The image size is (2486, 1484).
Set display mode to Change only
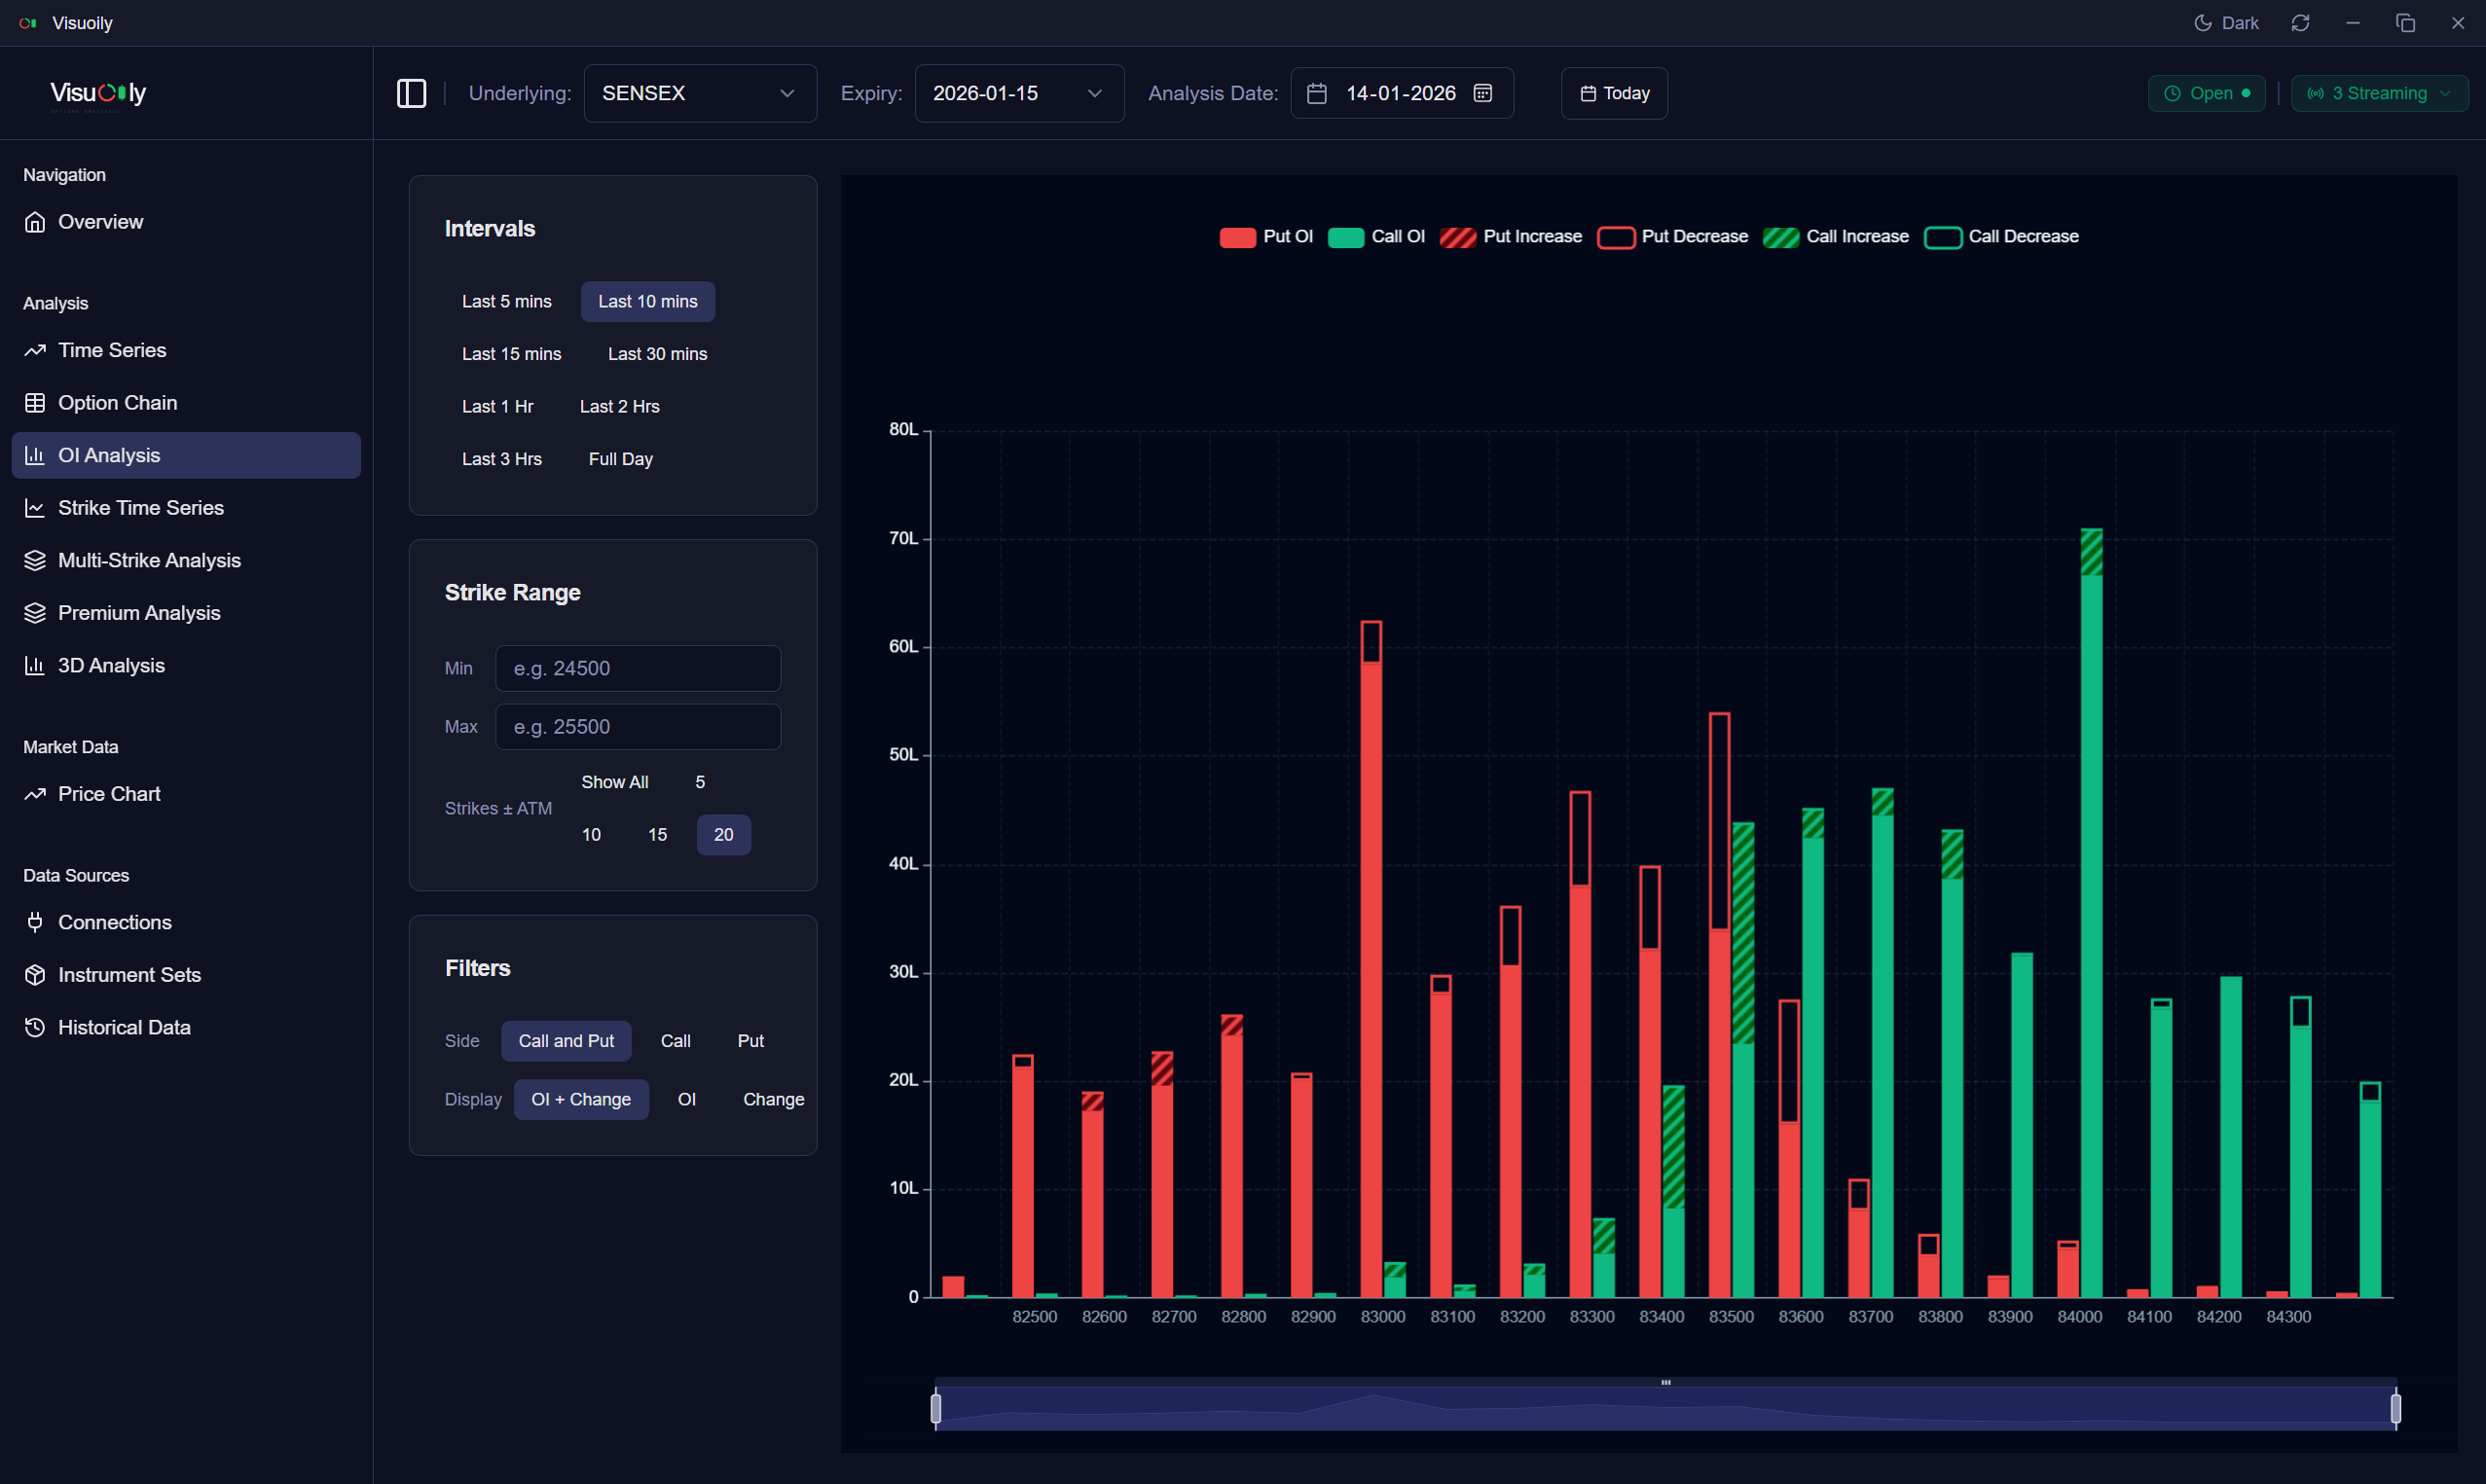tap(773, 1098)
